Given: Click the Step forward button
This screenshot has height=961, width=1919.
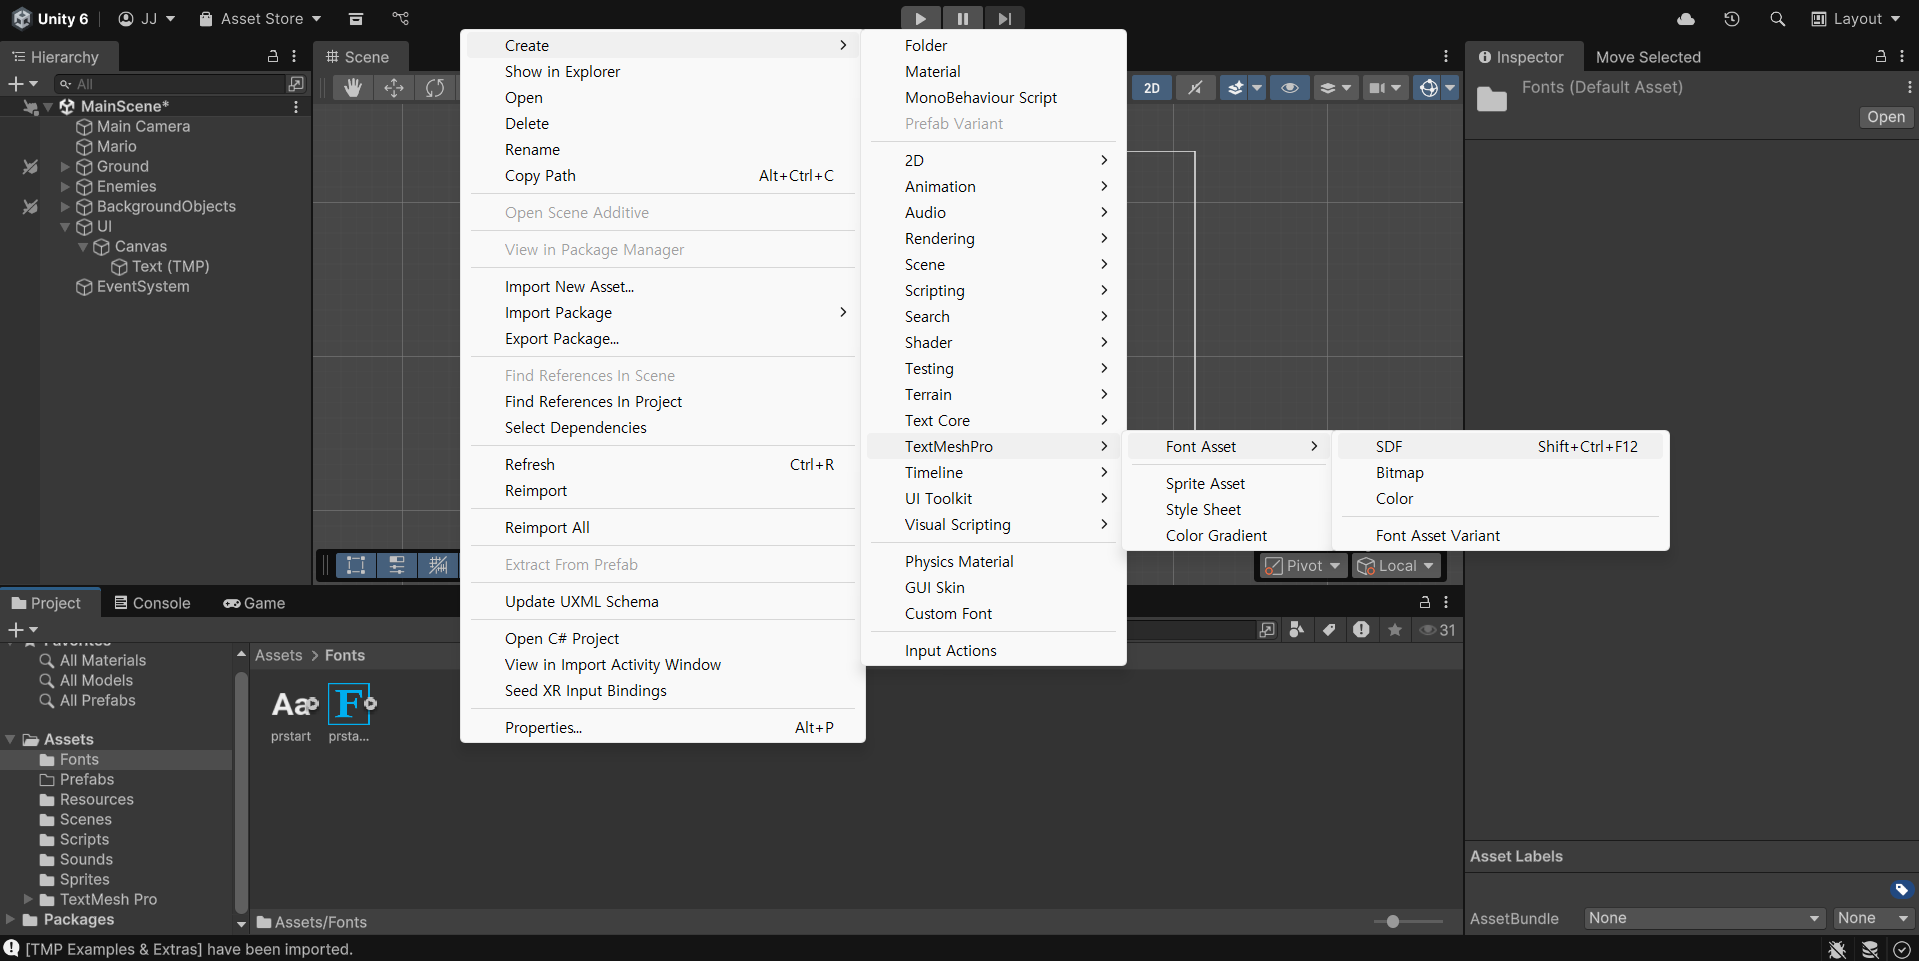Looking at the screenshot, I should (x=1004, y=18).
